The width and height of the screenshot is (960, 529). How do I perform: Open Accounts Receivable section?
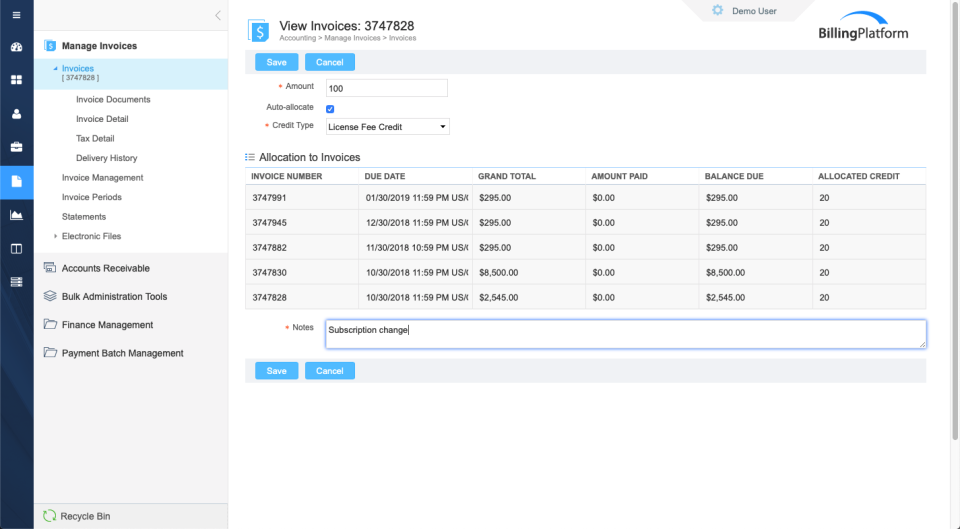pyautogui.click(x=106, y=268)
